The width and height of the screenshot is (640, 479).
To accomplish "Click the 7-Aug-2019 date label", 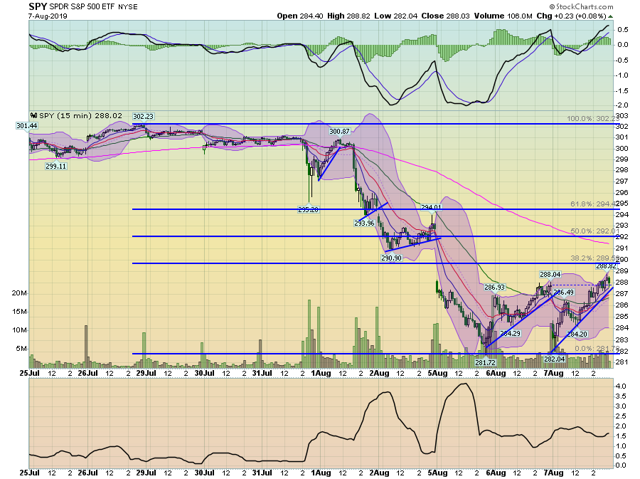I will click(48, 16).
